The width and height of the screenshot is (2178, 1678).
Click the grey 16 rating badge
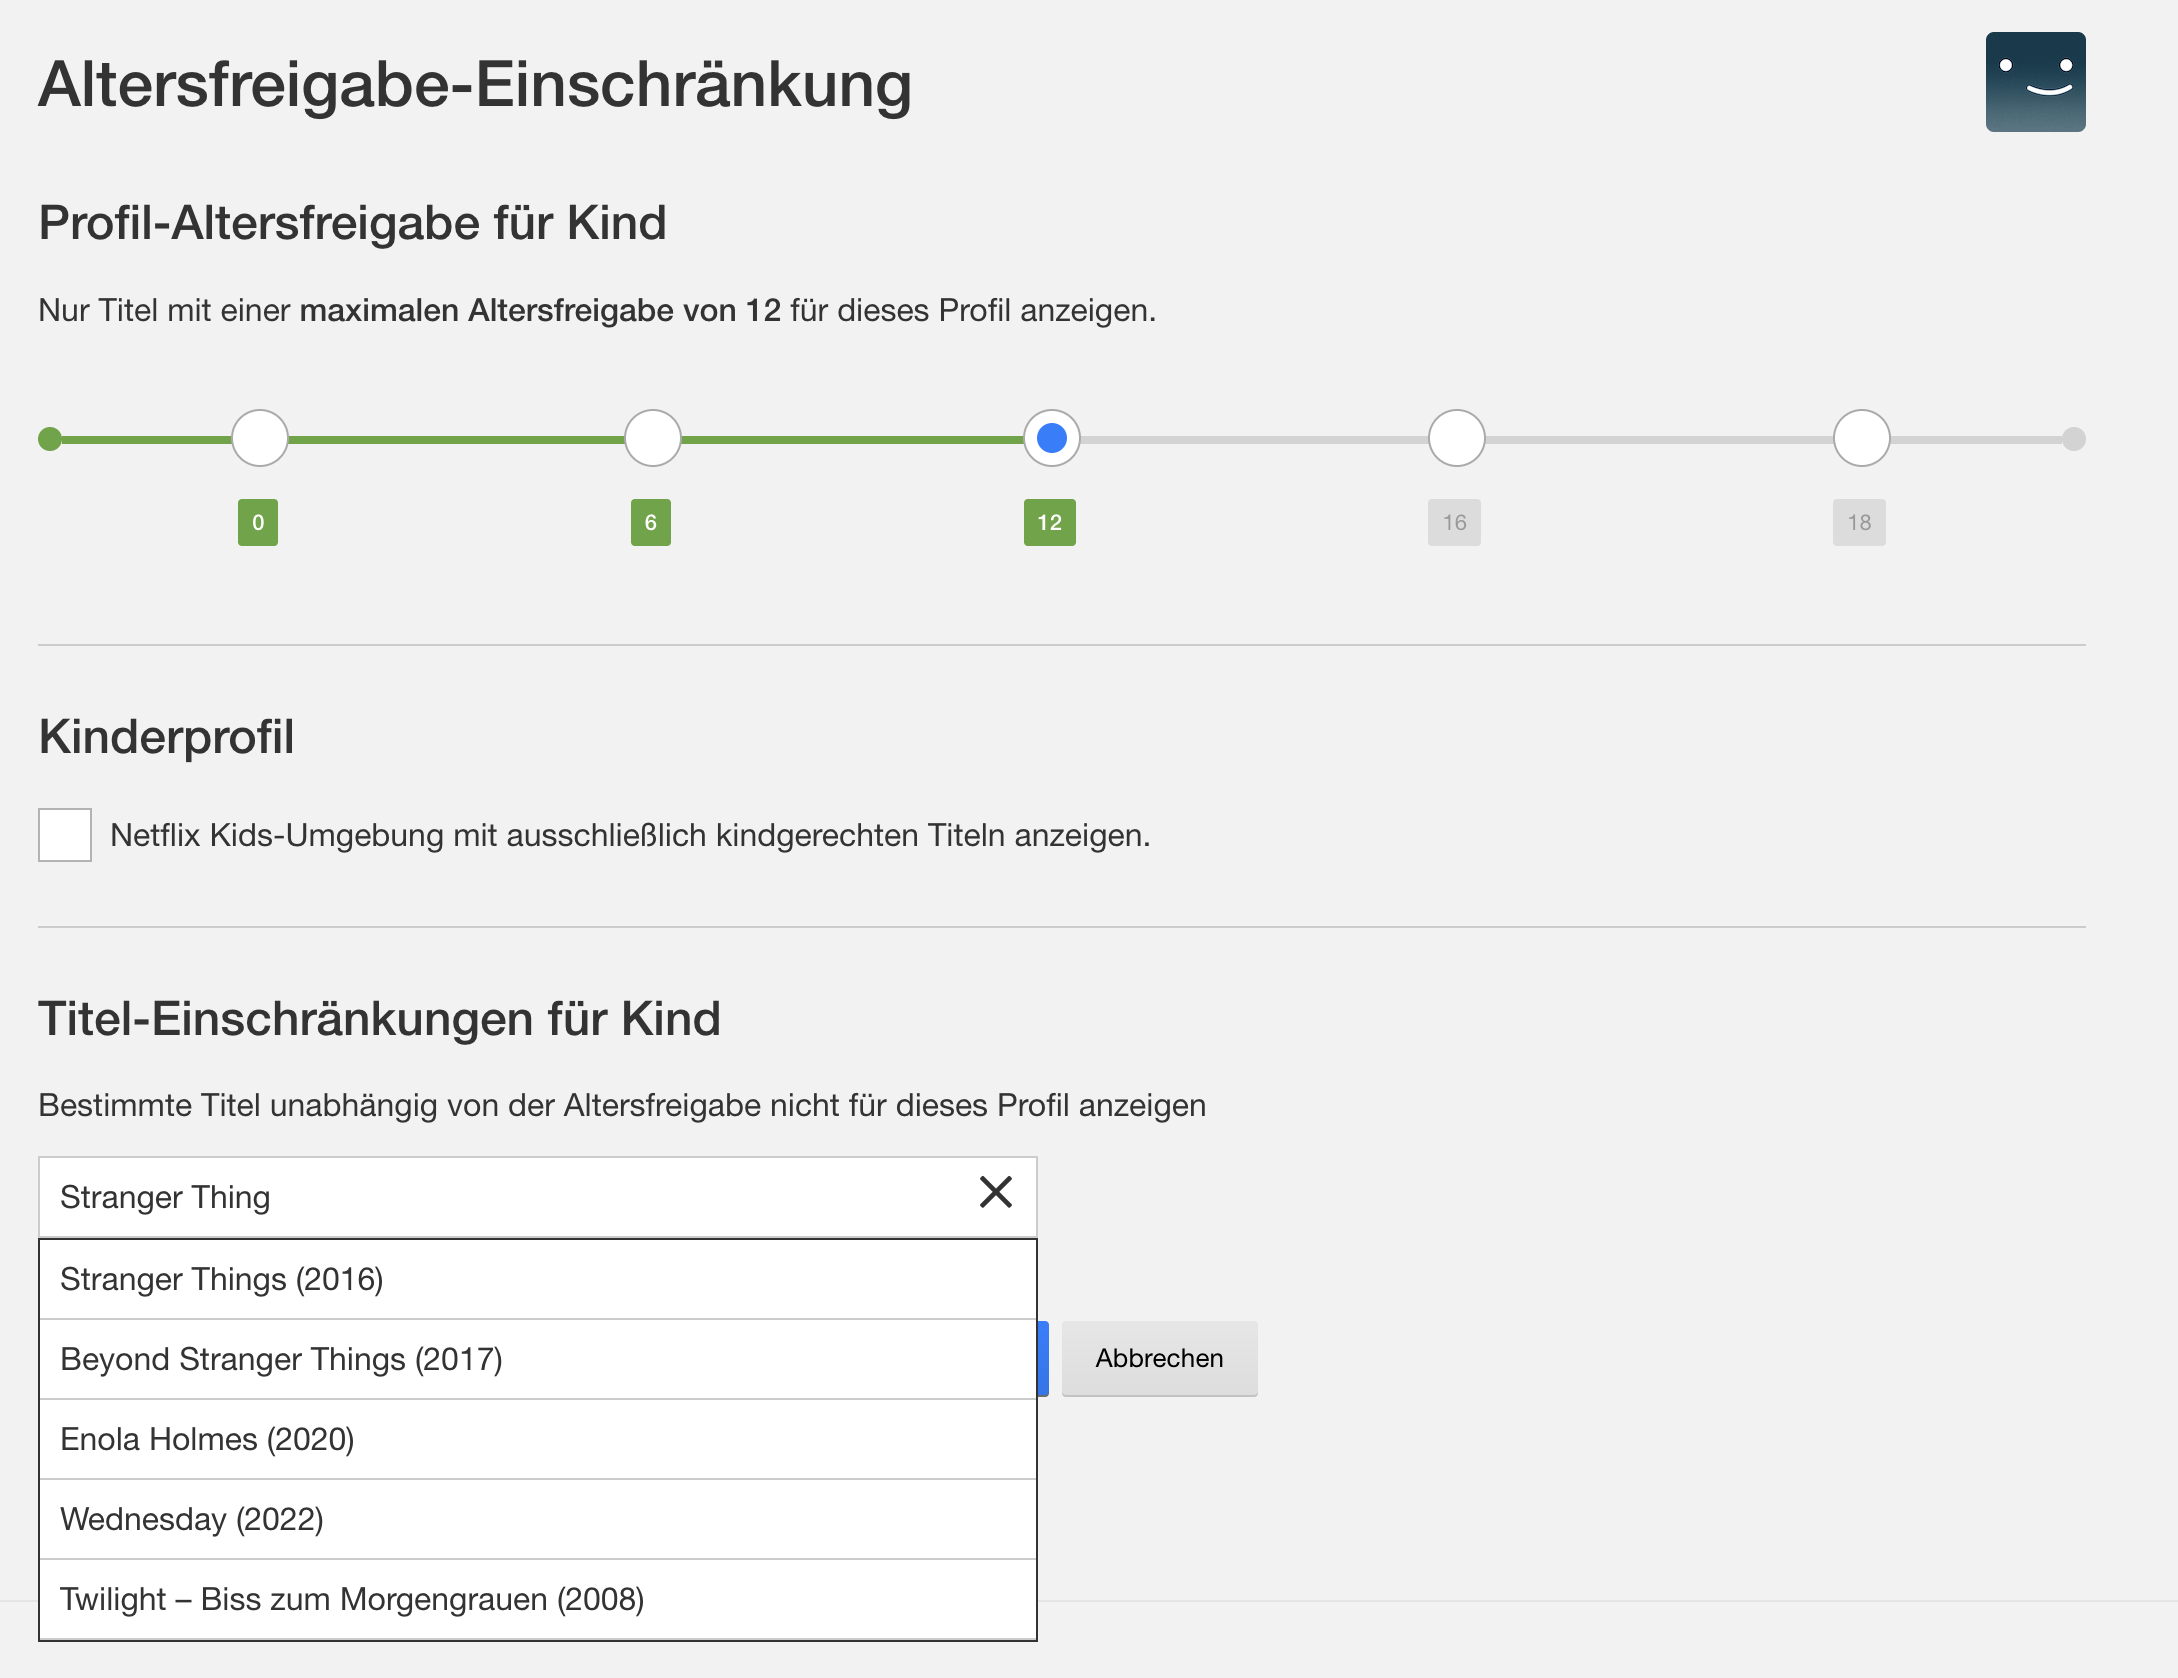[1454, 522]
